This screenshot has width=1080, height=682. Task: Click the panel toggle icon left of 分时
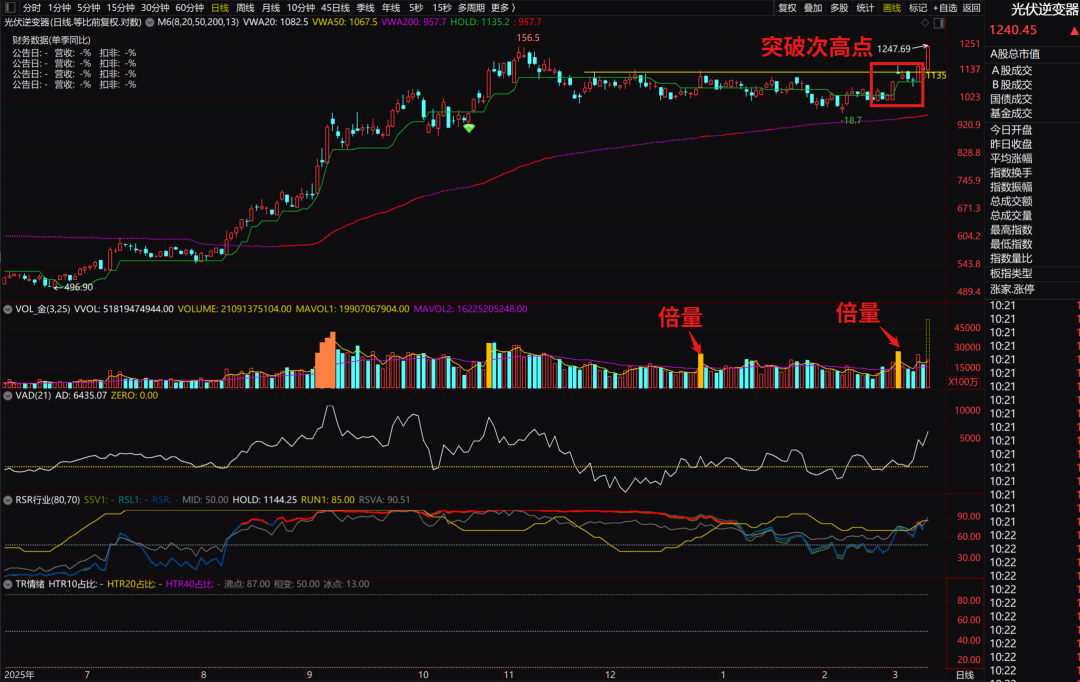point(10,8)
